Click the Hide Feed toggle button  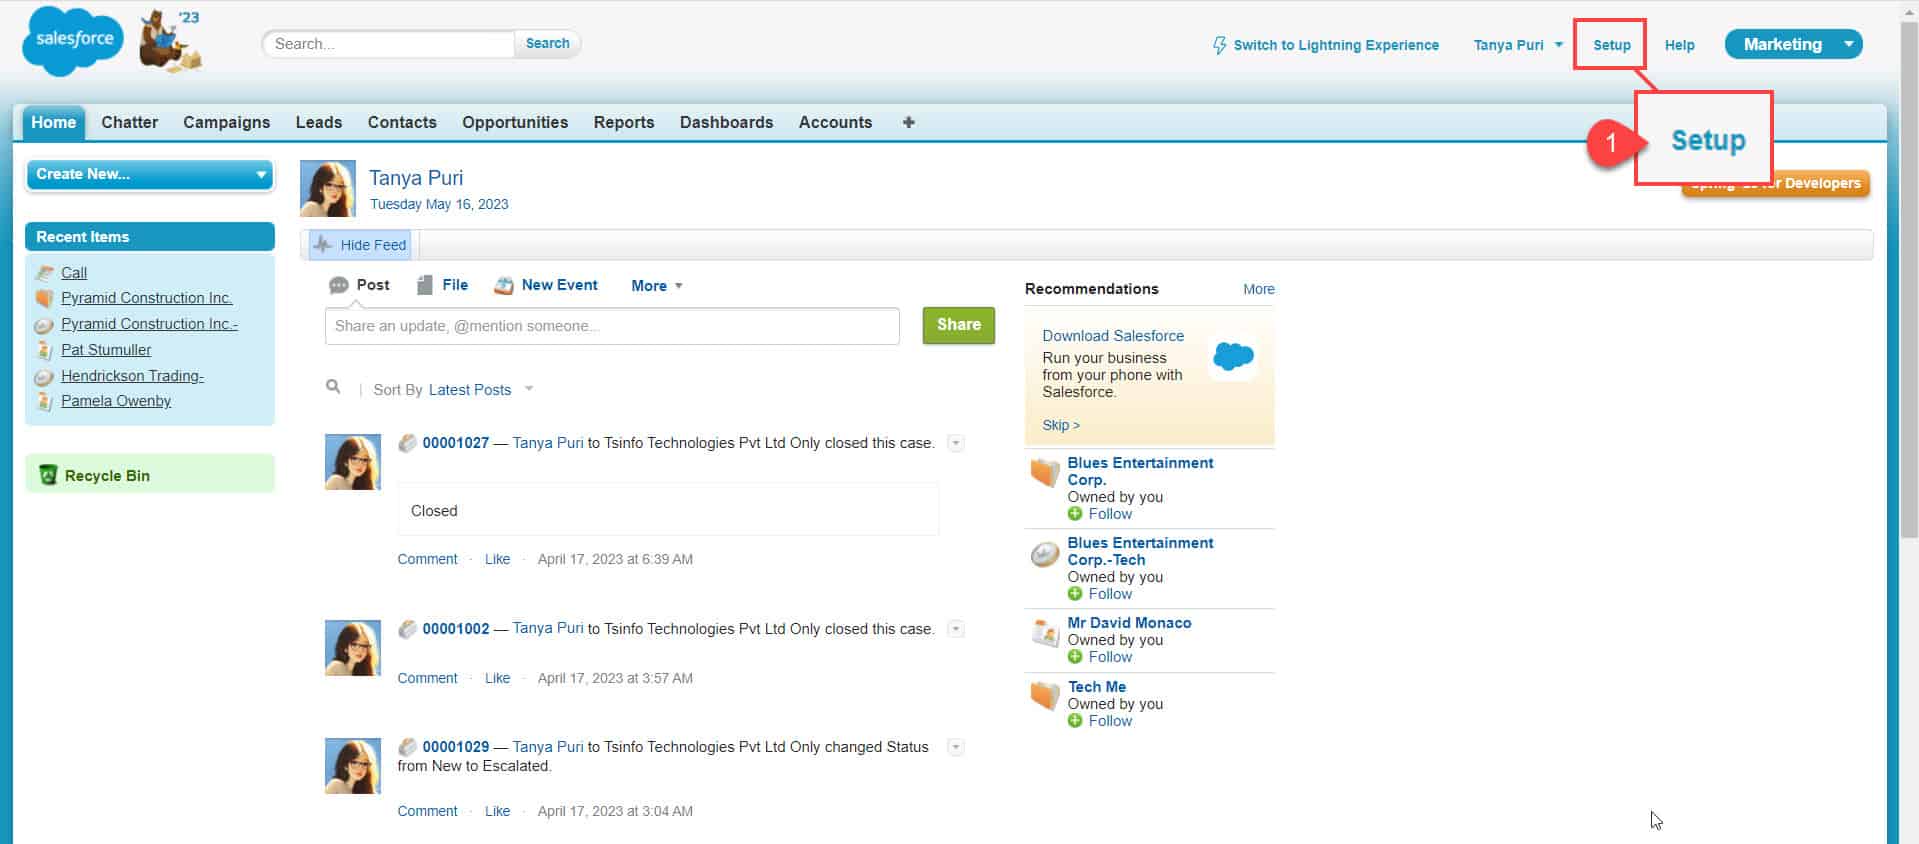click(x=360, y=244)
